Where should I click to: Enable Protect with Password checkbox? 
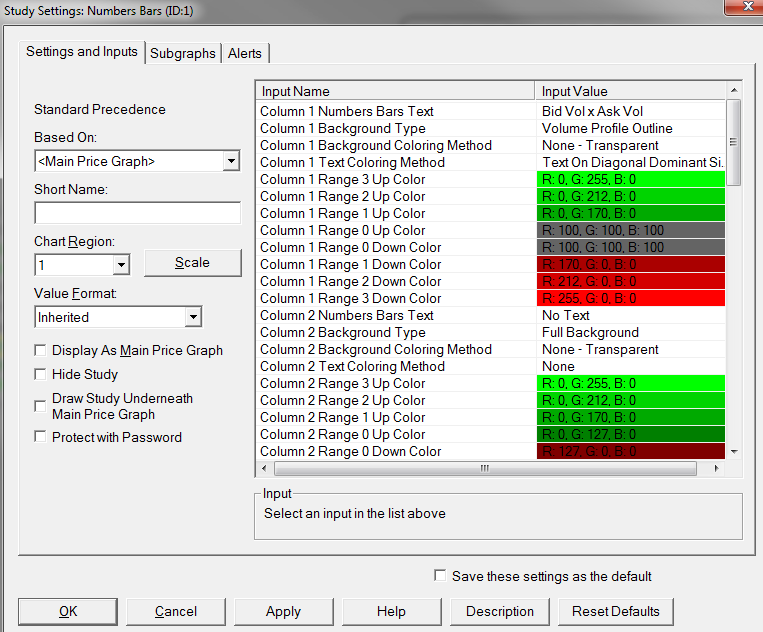point(40,437)
